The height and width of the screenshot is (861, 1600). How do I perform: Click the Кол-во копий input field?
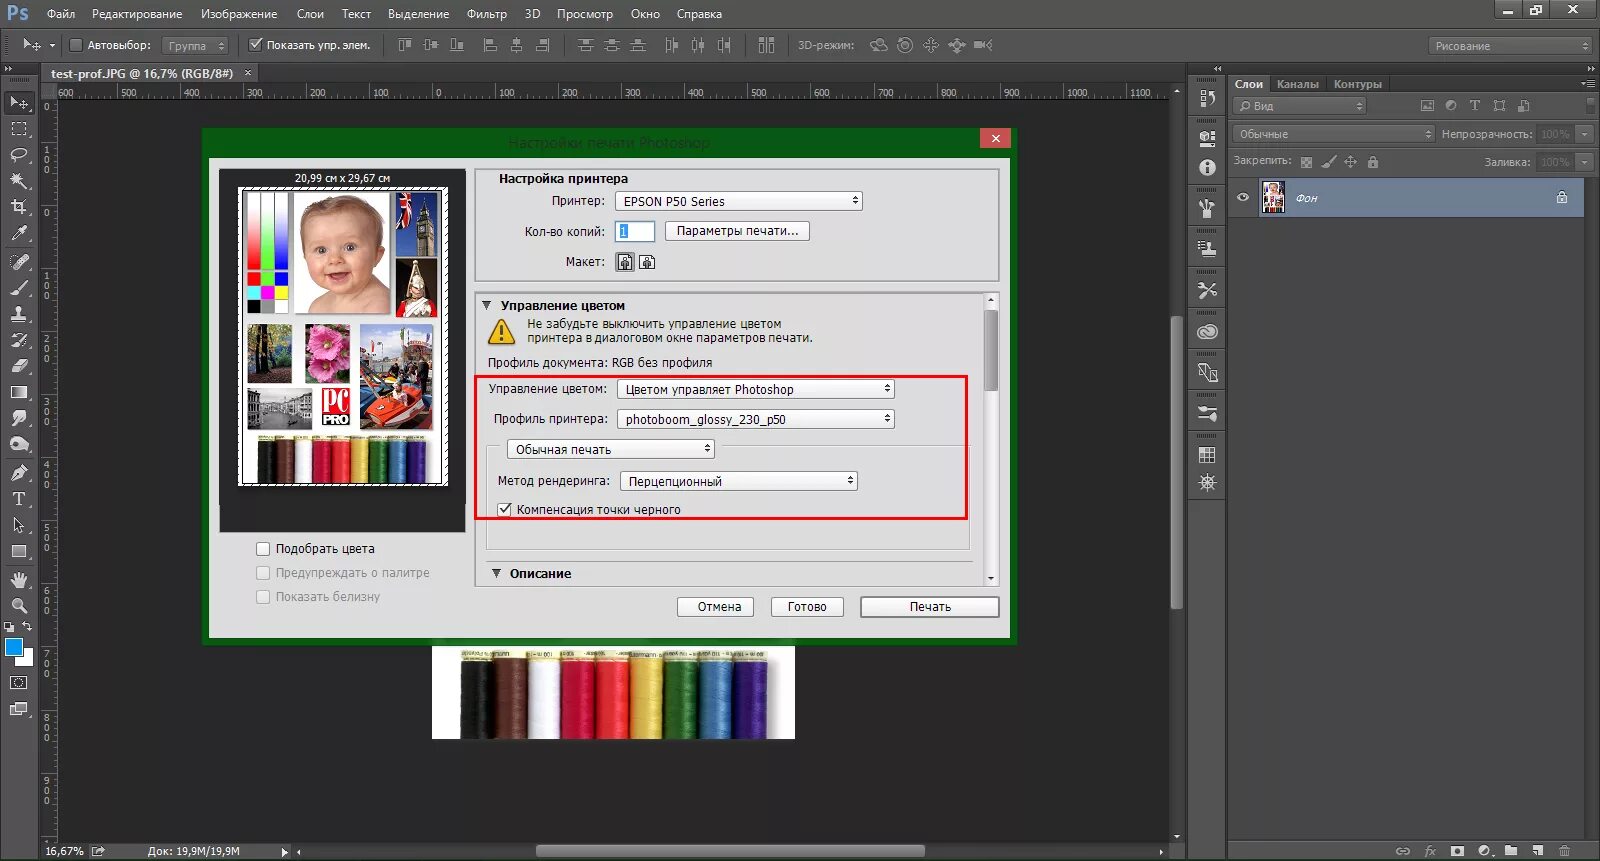[635, 231]
